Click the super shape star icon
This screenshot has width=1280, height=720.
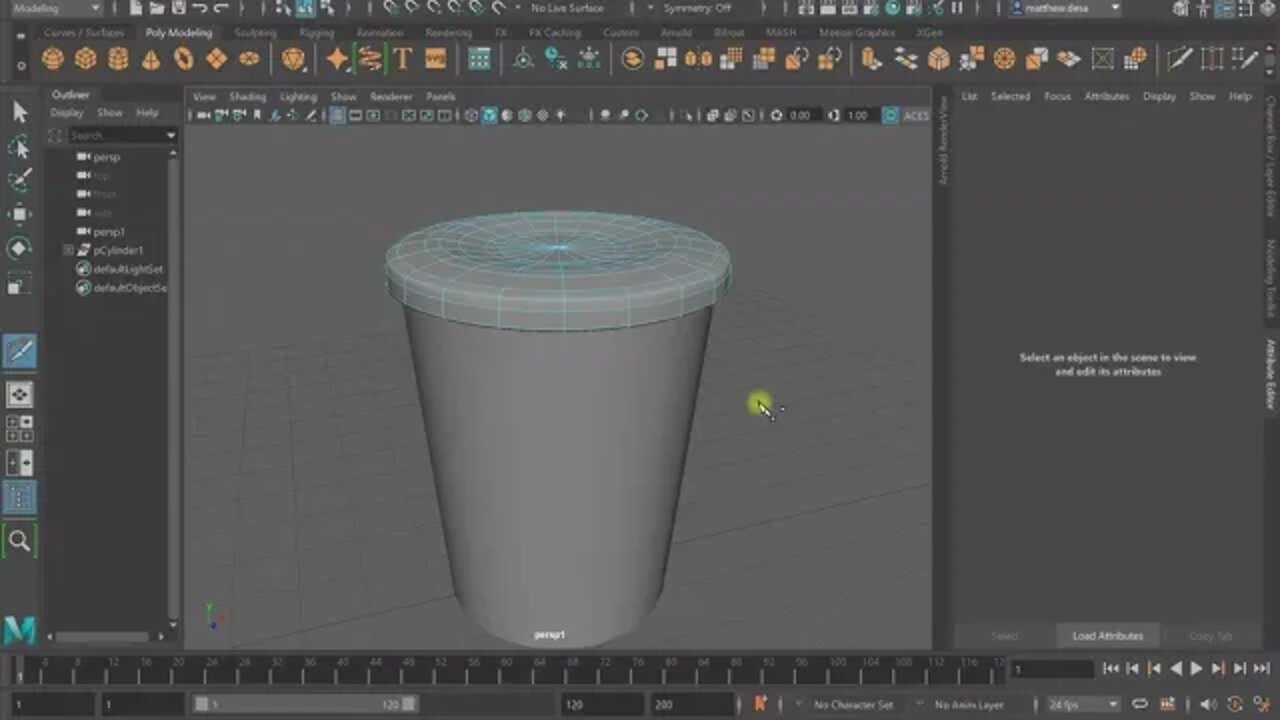coord(338,59)
